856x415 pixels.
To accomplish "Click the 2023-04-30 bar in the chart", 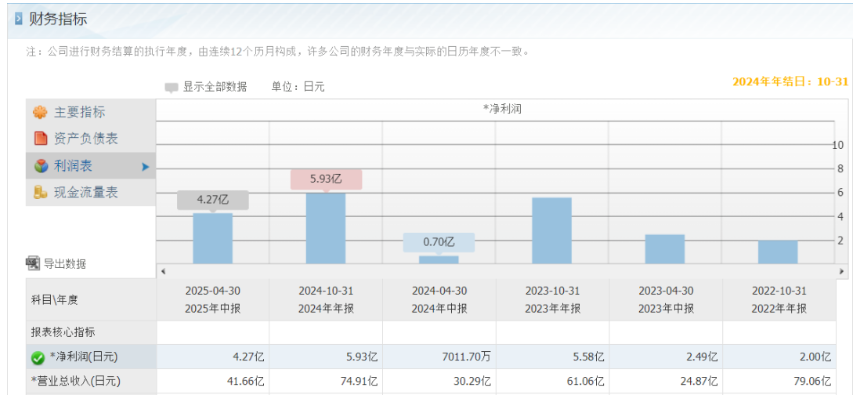I will coord(665,249).
